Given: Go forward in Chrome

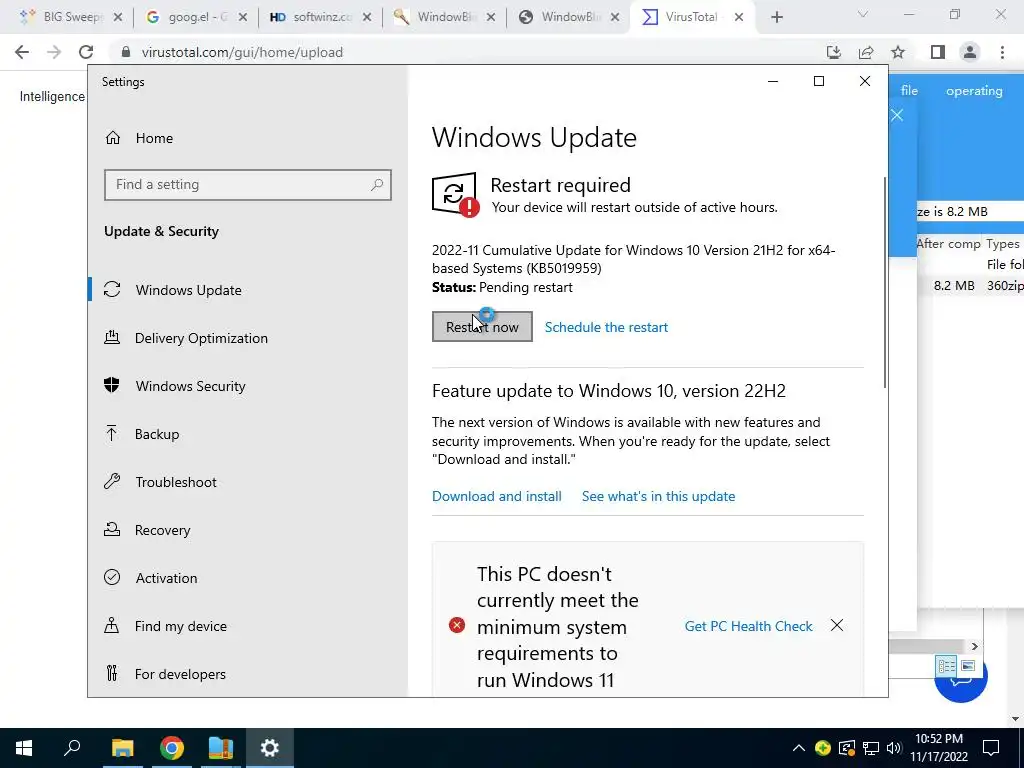Looking at the screenshot, I should (54, 52).
